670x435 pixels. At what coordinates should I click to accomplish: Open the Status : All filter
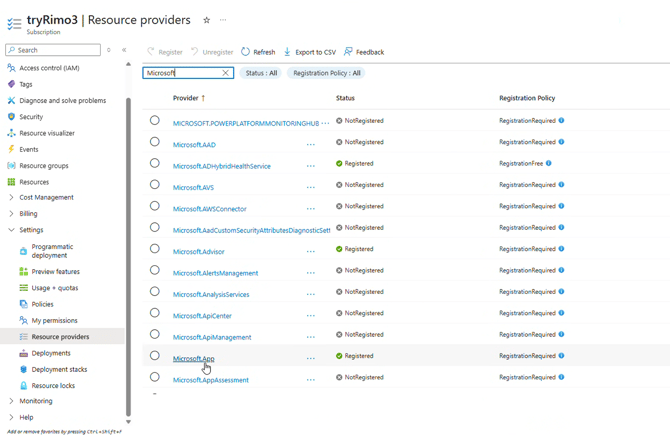coord(261,73)
